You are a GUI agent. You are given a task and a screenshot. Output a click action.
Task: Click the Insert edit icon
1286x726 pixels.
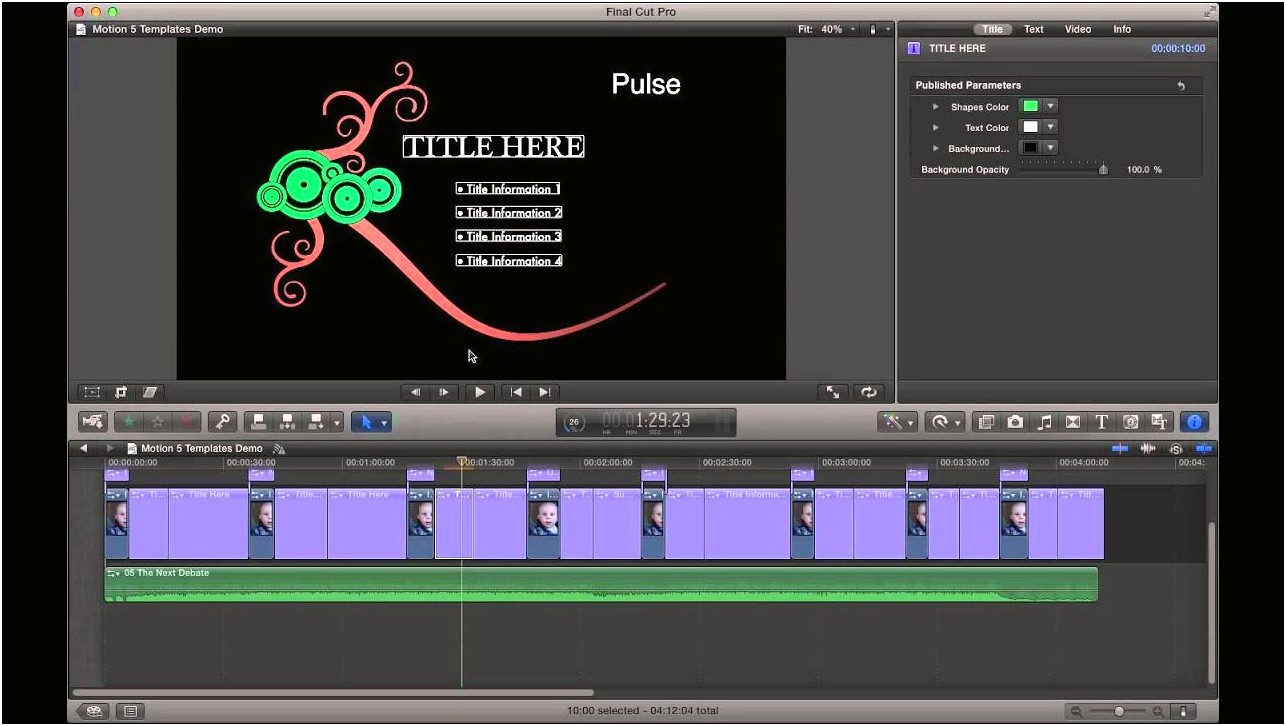(x=288, y=422)
